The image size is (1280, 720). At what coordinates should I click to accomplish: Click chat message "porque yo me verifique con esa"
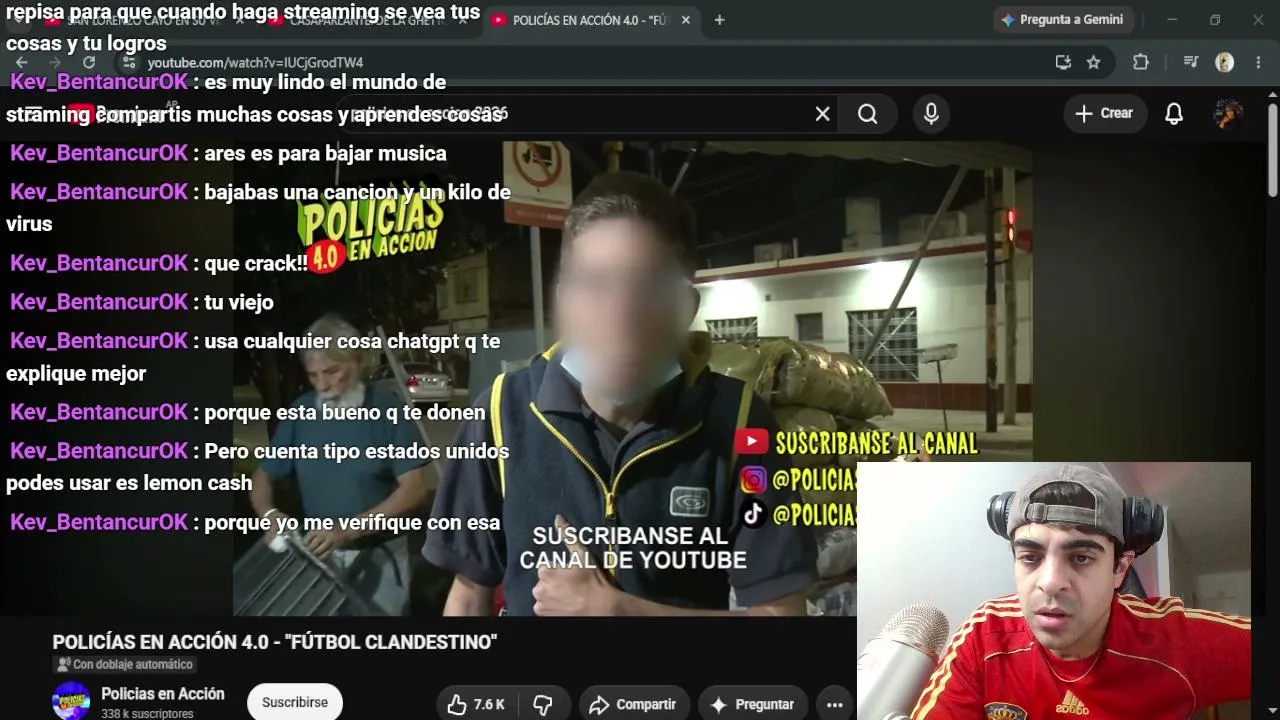[x=352, y=522]
